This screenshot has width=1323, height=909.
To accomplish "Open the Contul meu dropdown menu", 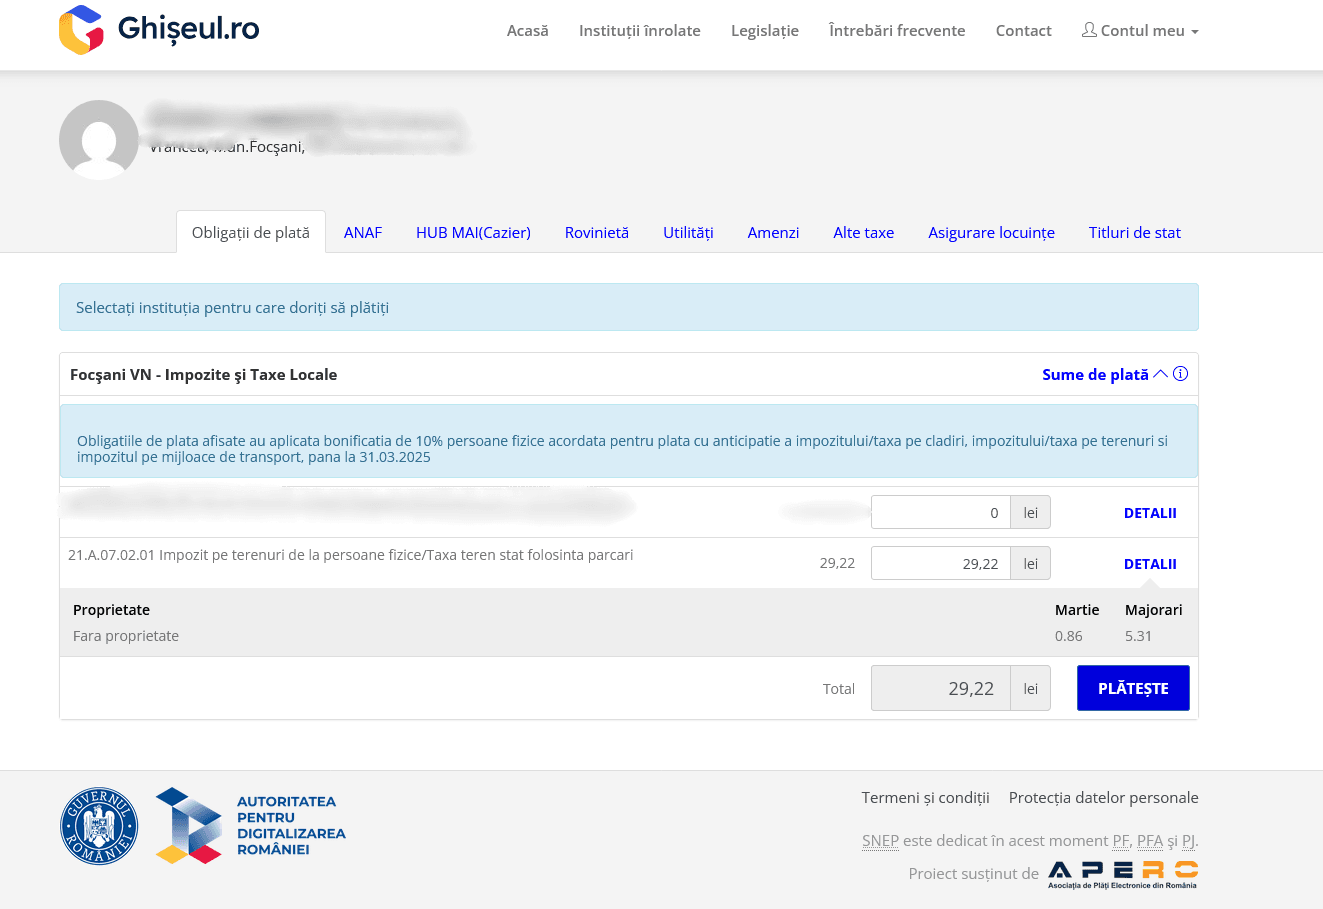I will click(x=1140, y=31).
